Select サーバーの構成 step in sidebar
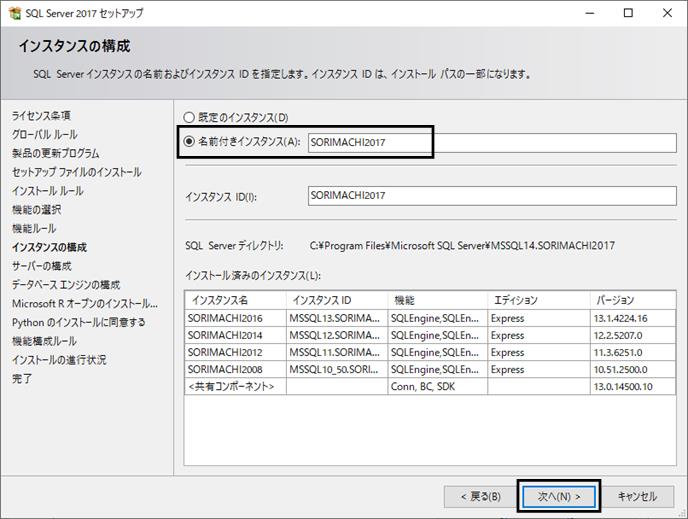Viewport: 688px width, 519px height. (42, 266)
